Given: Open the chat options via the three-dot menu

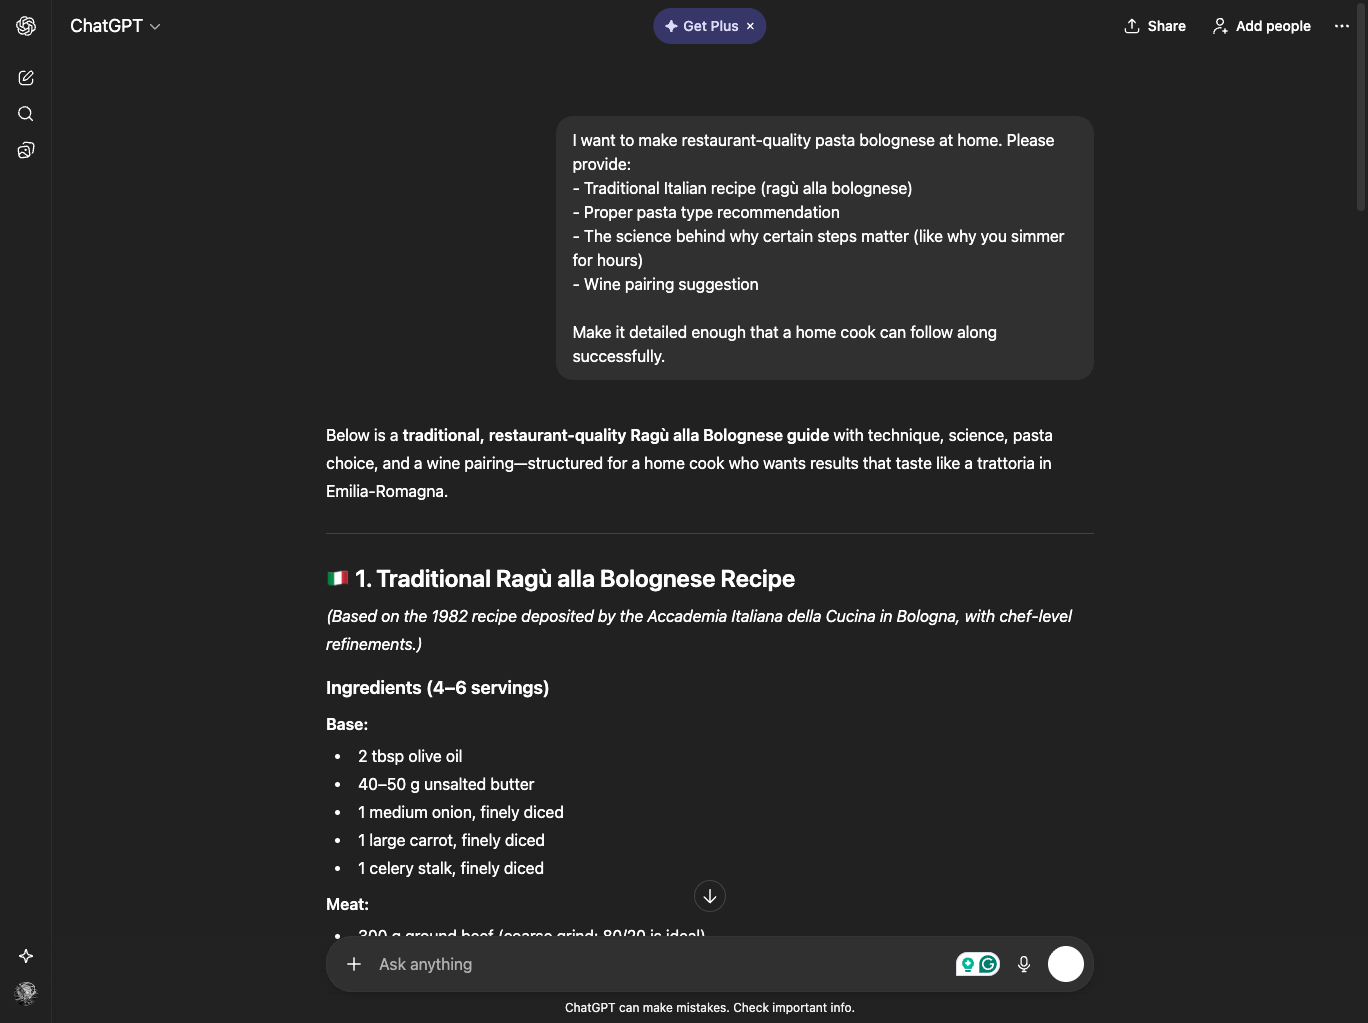Looking at the screenshot, I should [x=1342, y=26].
